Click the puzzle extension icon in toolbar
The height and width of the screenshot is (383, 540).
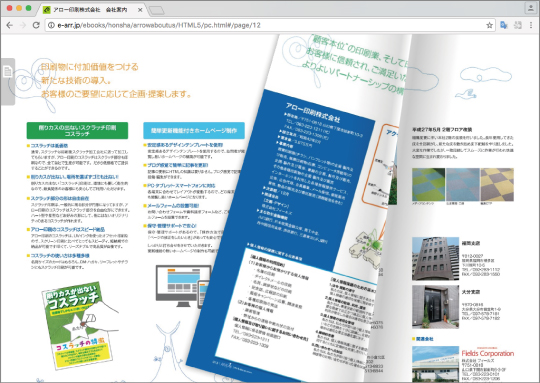tap(518, 25)
